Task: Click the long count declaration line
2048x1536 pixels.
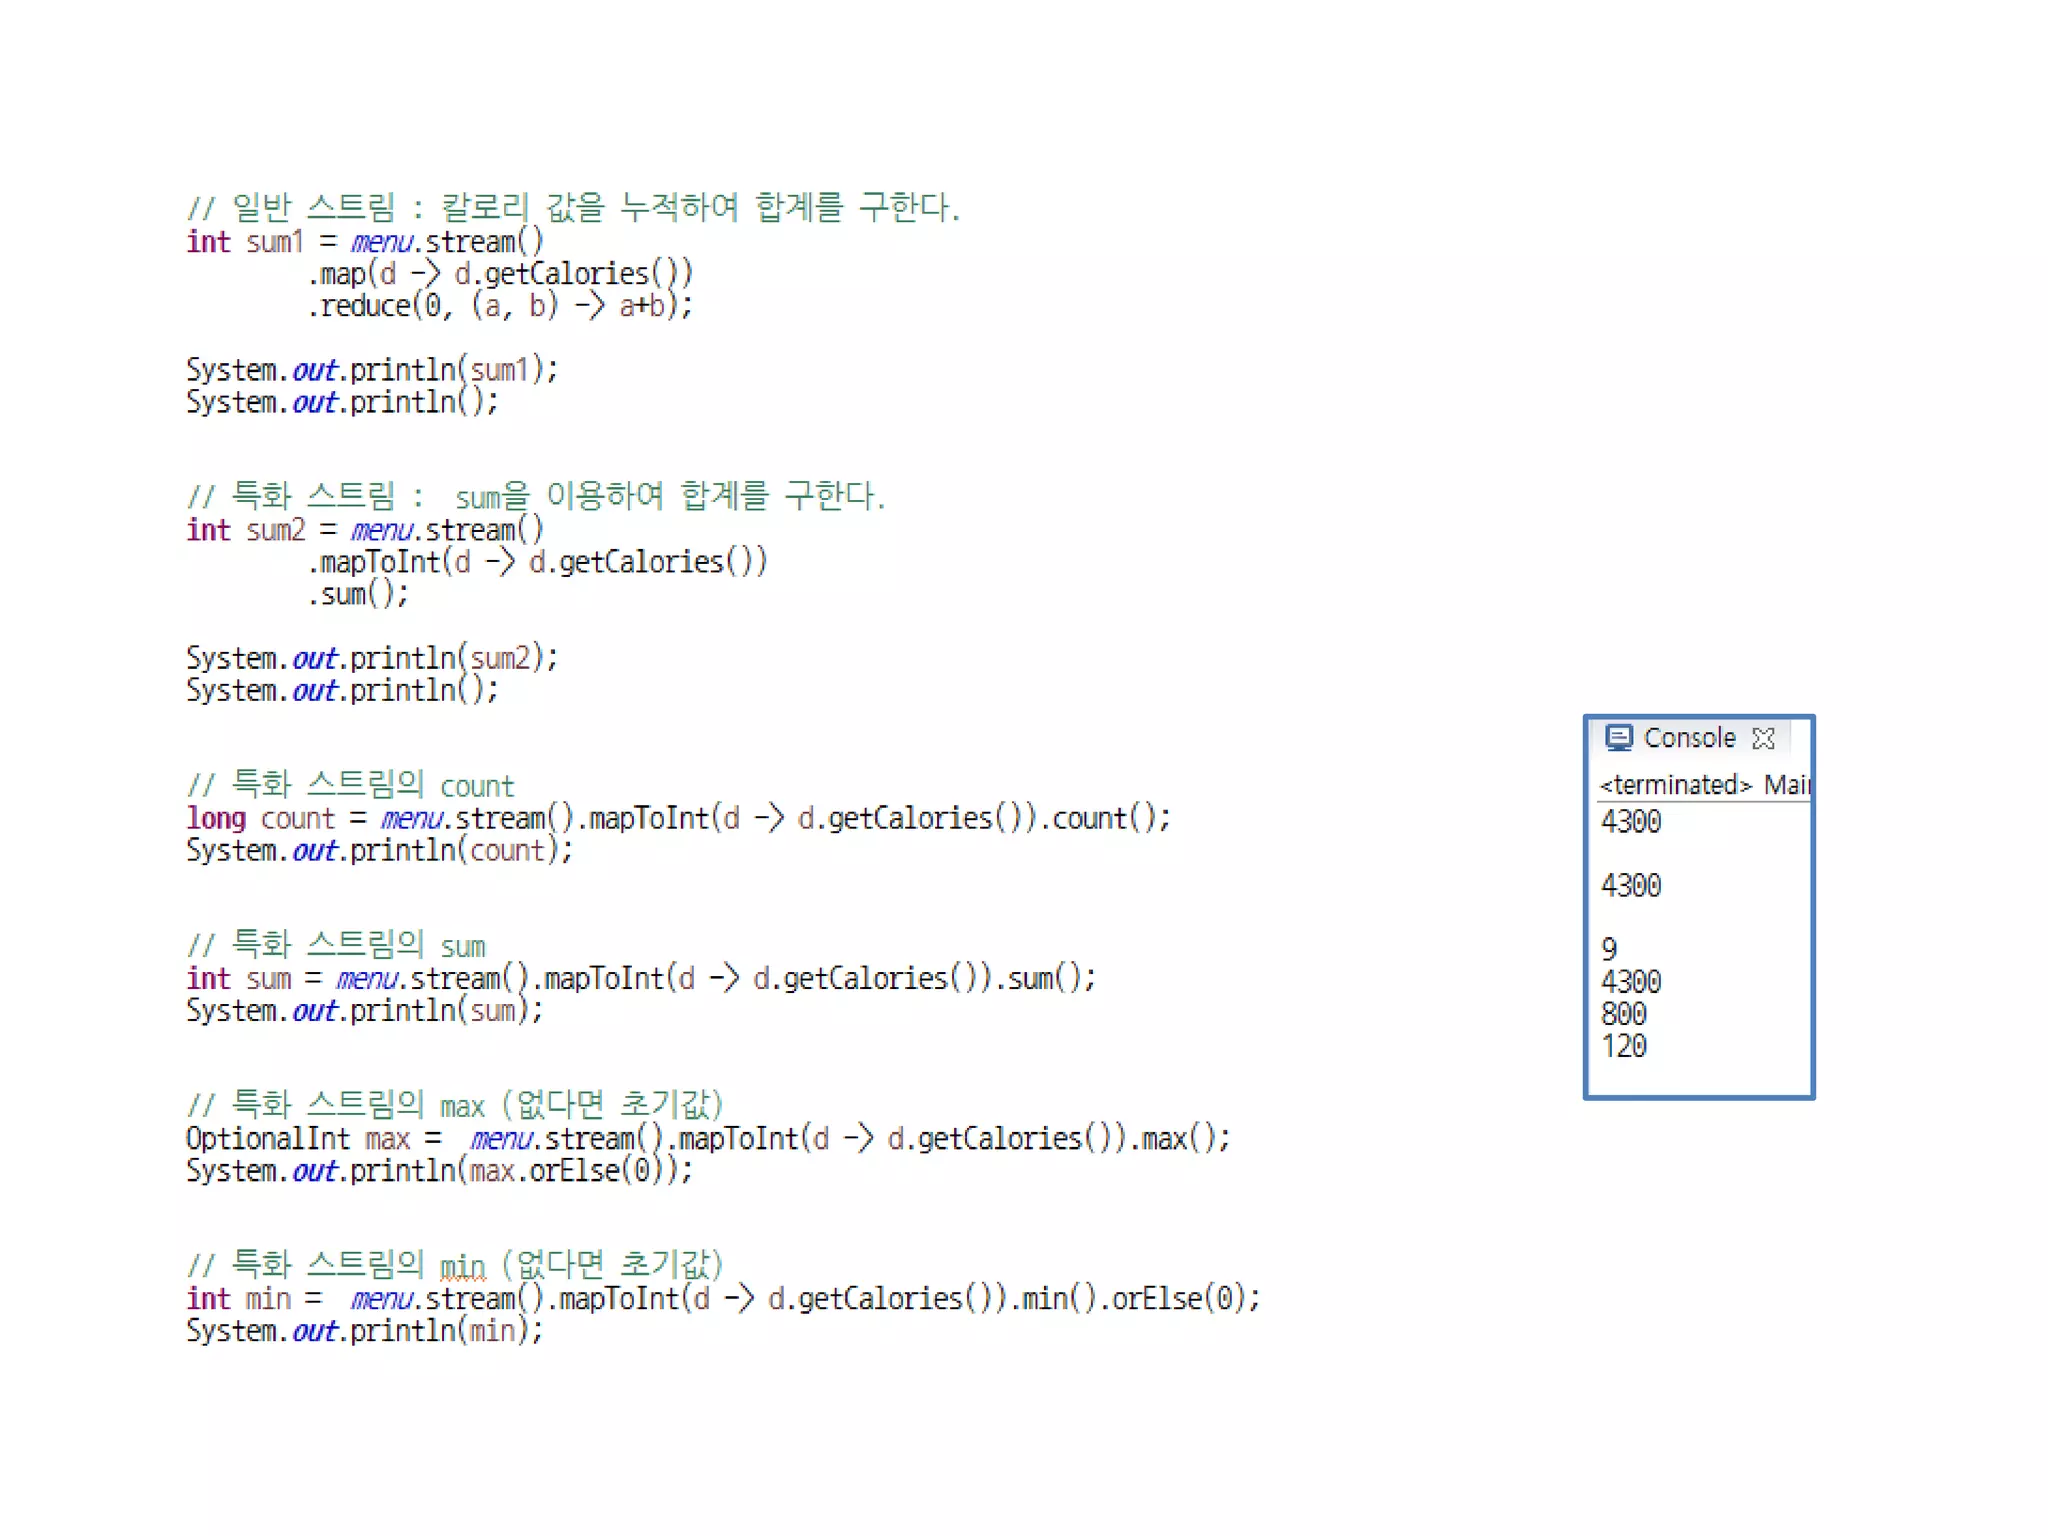Action: tap(678, 819)
